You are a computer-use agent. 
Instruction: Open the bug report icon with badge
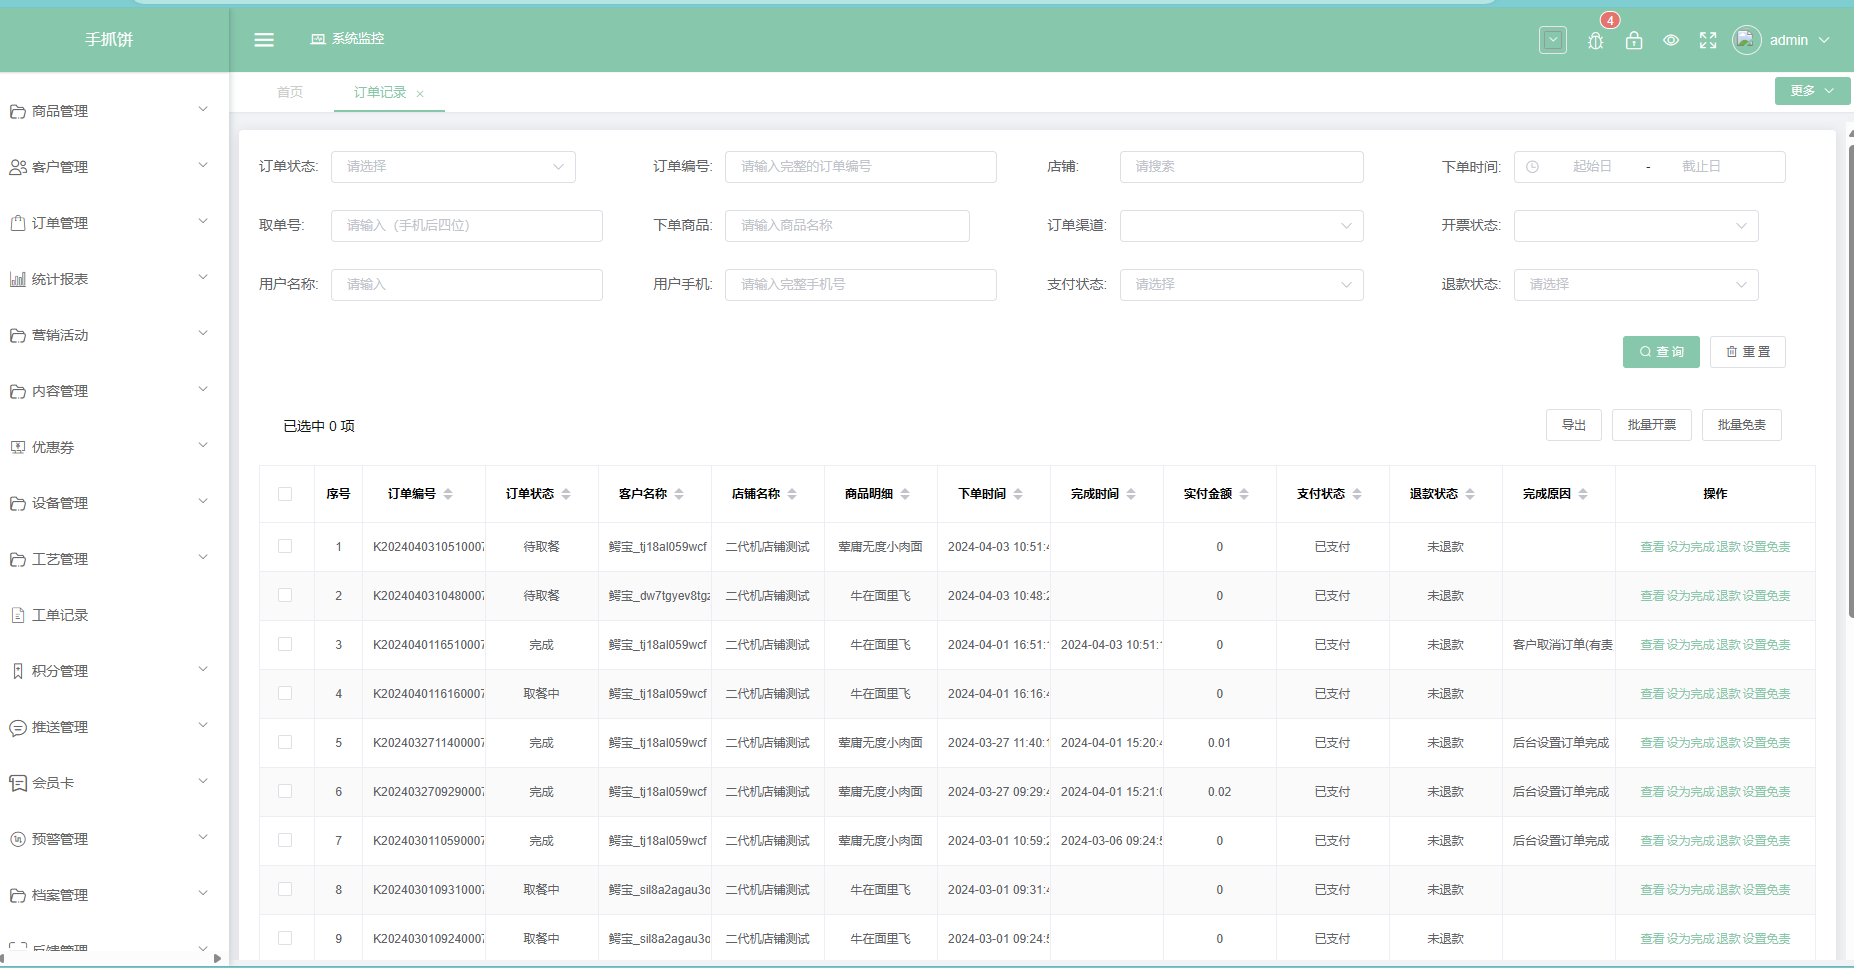click(x=1596, y=40)
